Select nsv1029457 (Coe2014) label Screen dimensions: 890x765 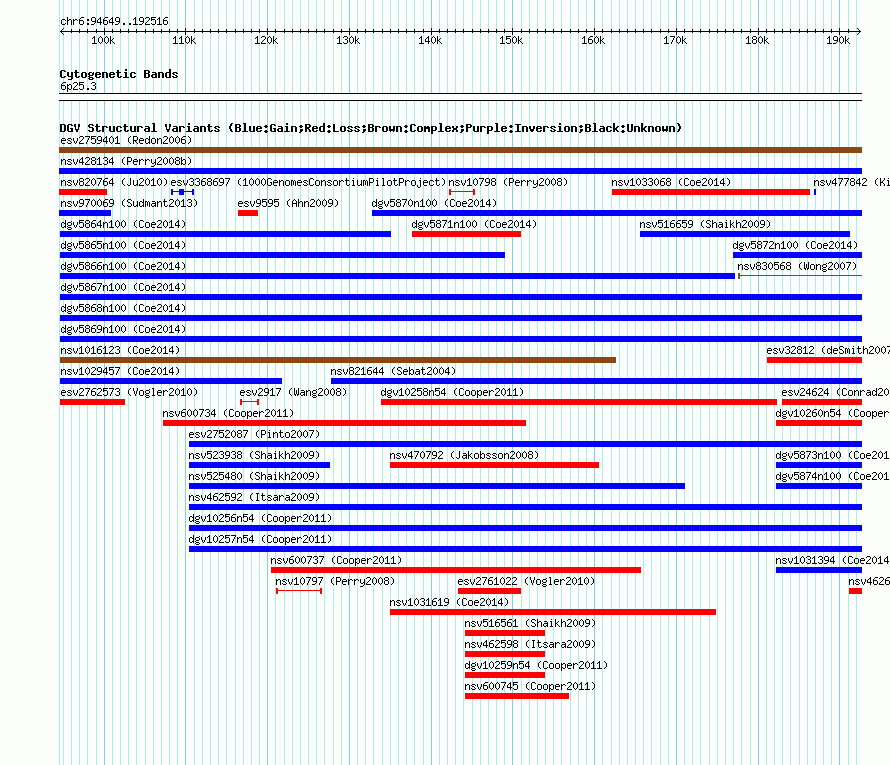point(120,371)
